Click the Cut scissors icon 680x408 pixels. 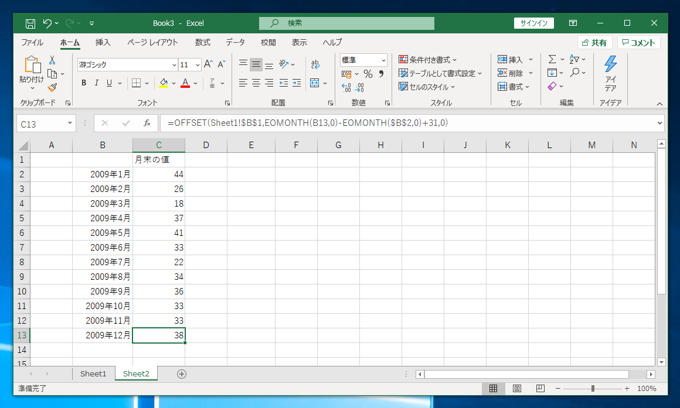[x=52, y=60]
